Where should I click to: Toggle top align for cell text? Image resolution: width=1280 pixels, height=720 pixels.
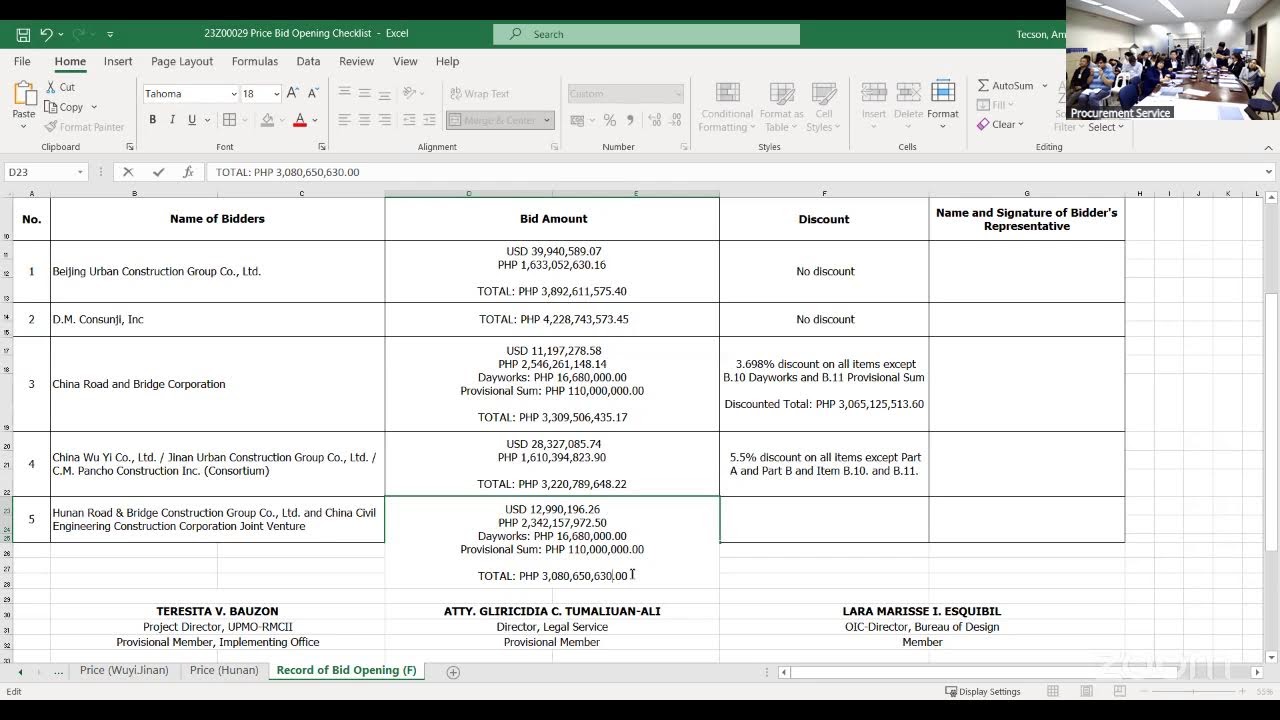[x=344, y=93]
